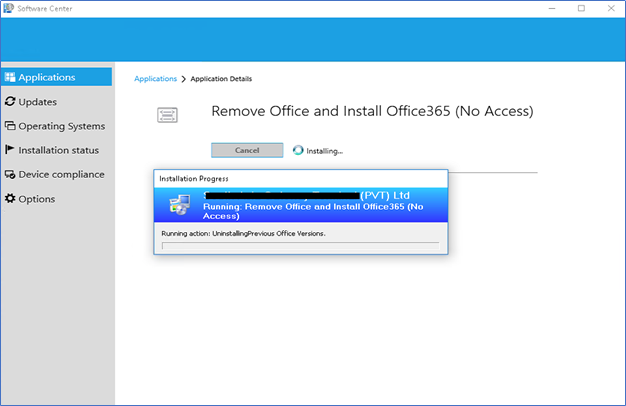Click the Options gear icon
626x406 pixels.
coord(10,198)
